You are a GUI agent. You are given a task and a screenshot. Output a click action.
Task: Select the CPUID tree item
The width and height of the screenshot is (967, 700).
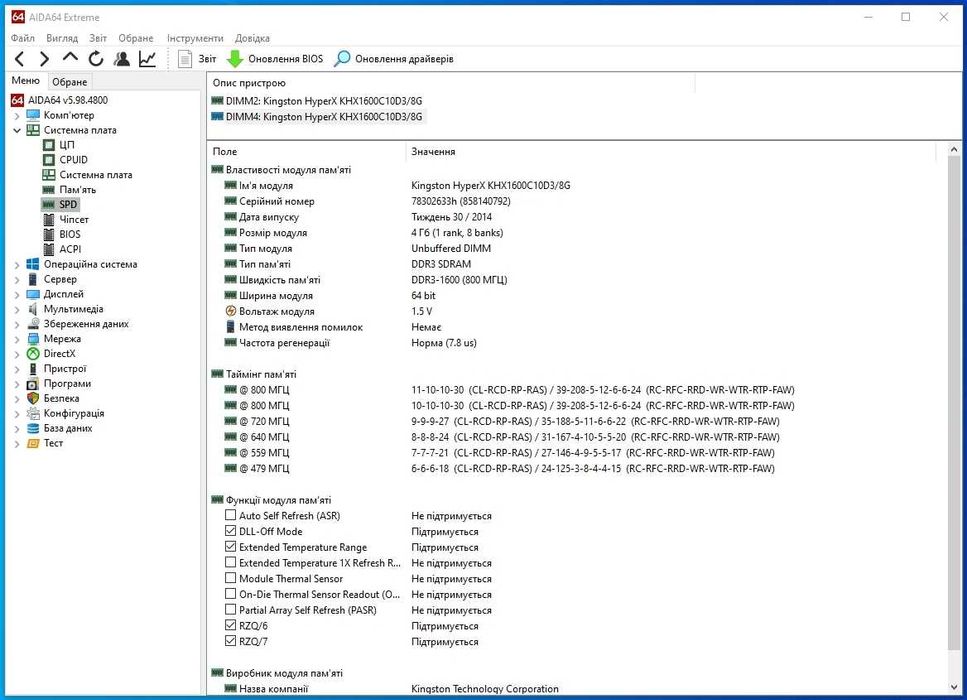point(73,160)
